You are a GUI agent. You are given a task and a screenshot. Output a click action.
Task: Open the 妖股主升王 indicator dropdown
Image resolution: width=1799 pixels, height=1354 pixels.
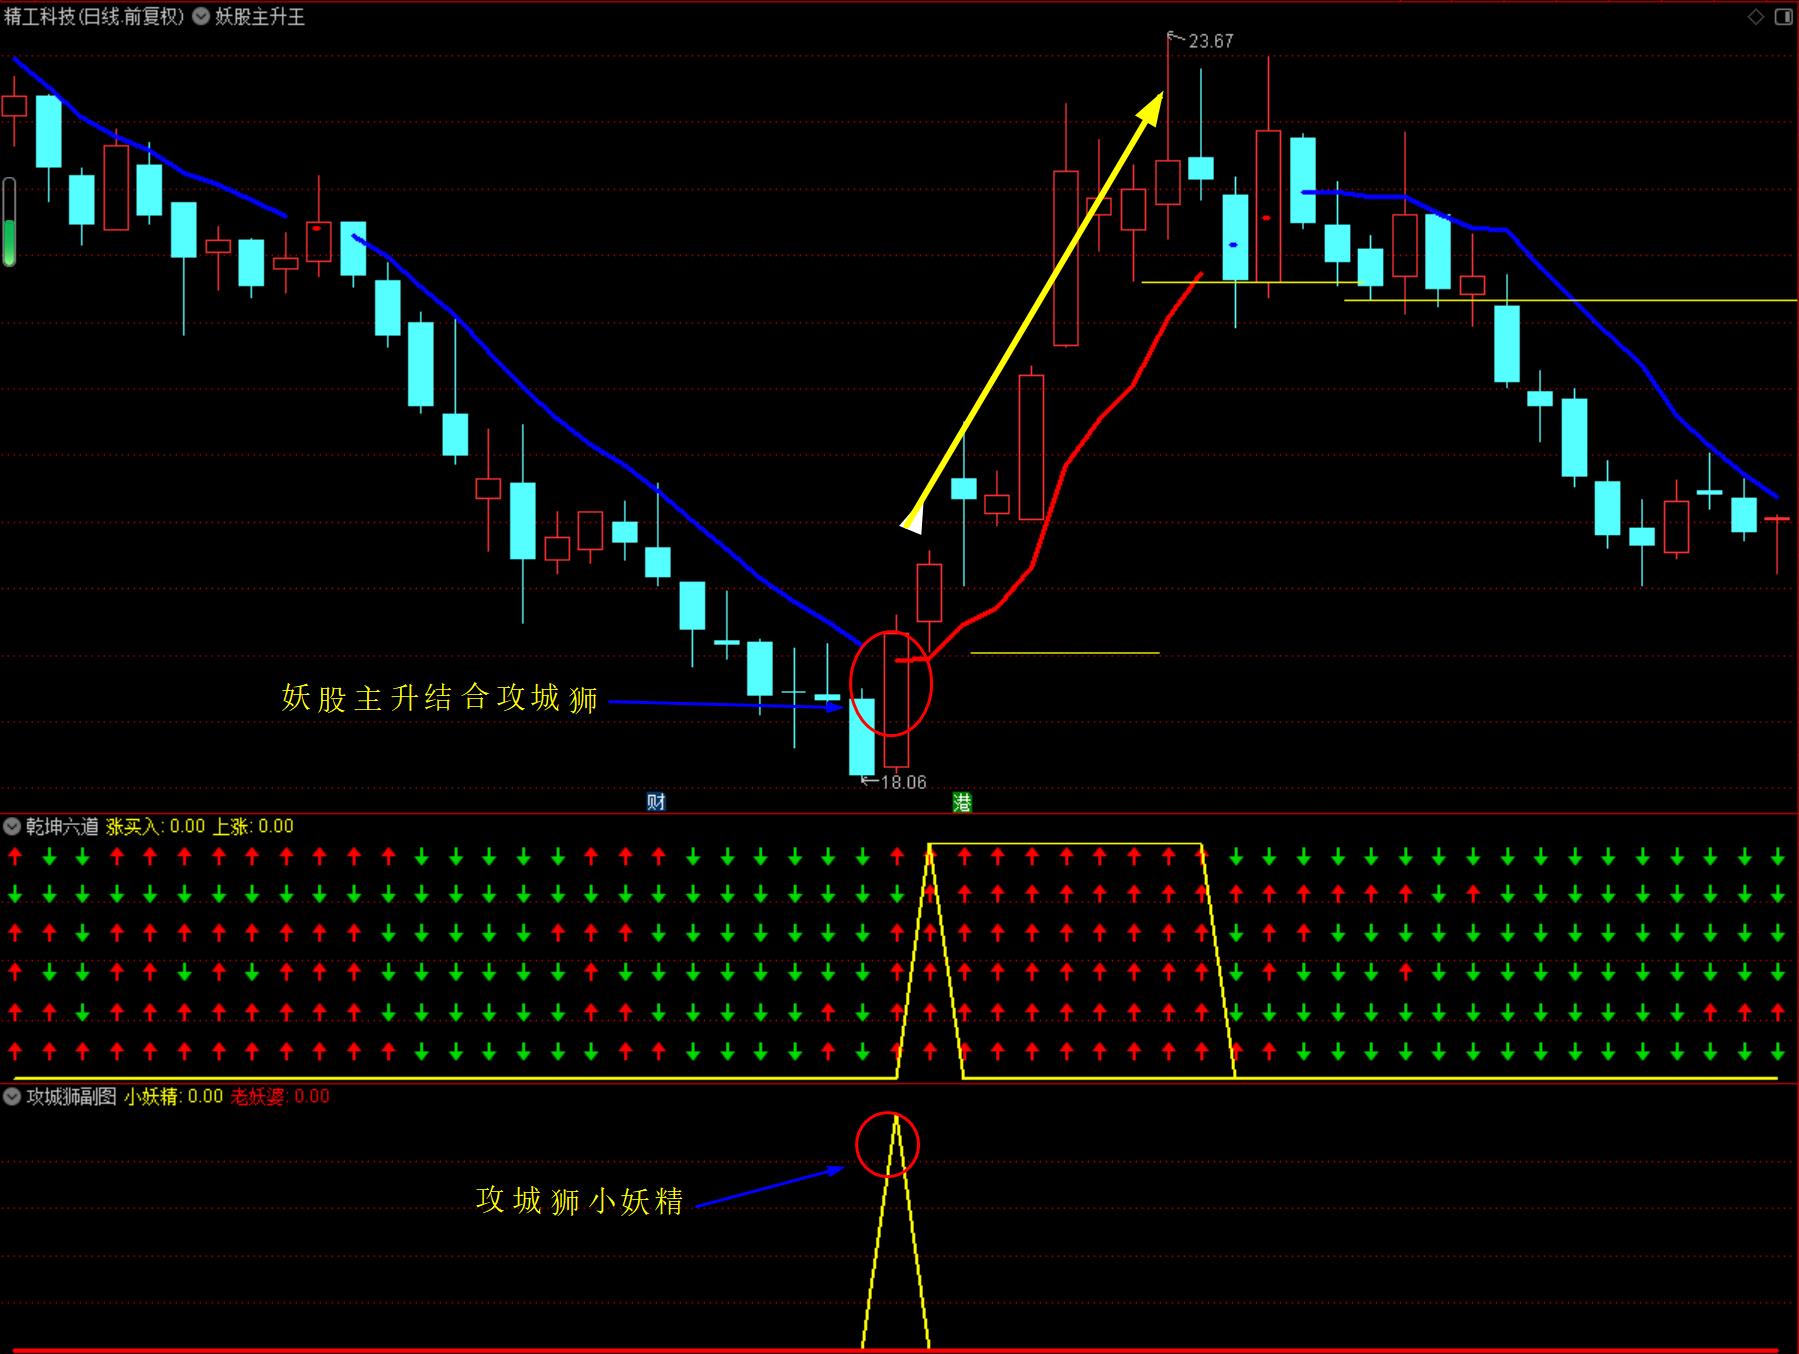click(201, 16)
